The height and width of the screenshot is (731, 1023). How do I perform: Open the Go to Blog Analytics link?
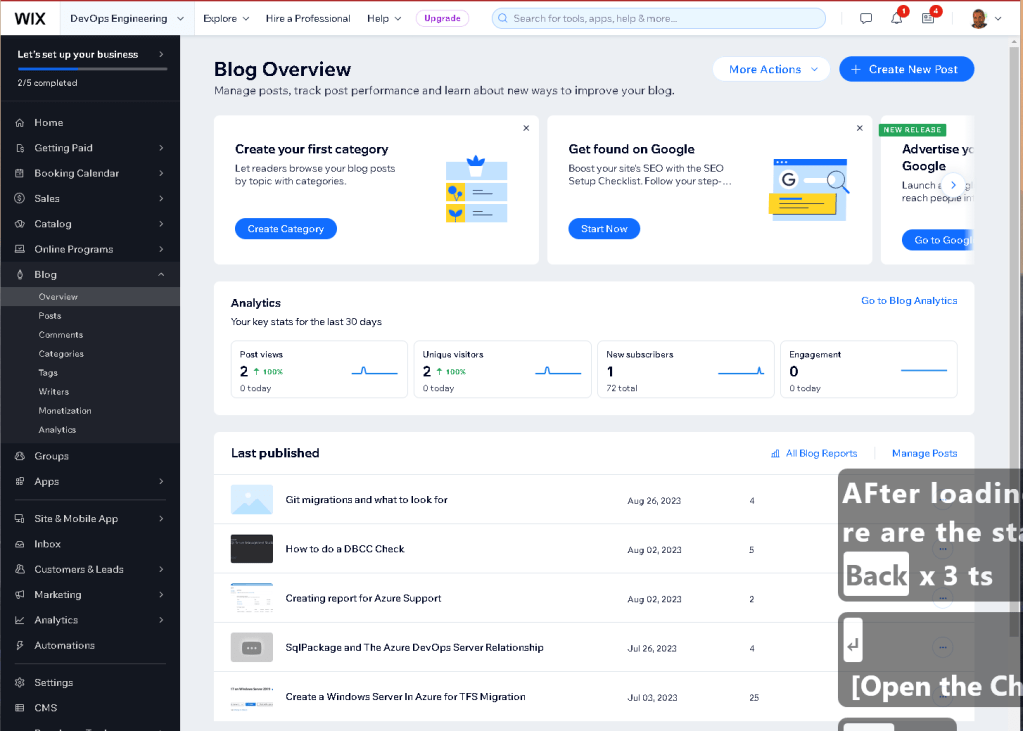909,301
